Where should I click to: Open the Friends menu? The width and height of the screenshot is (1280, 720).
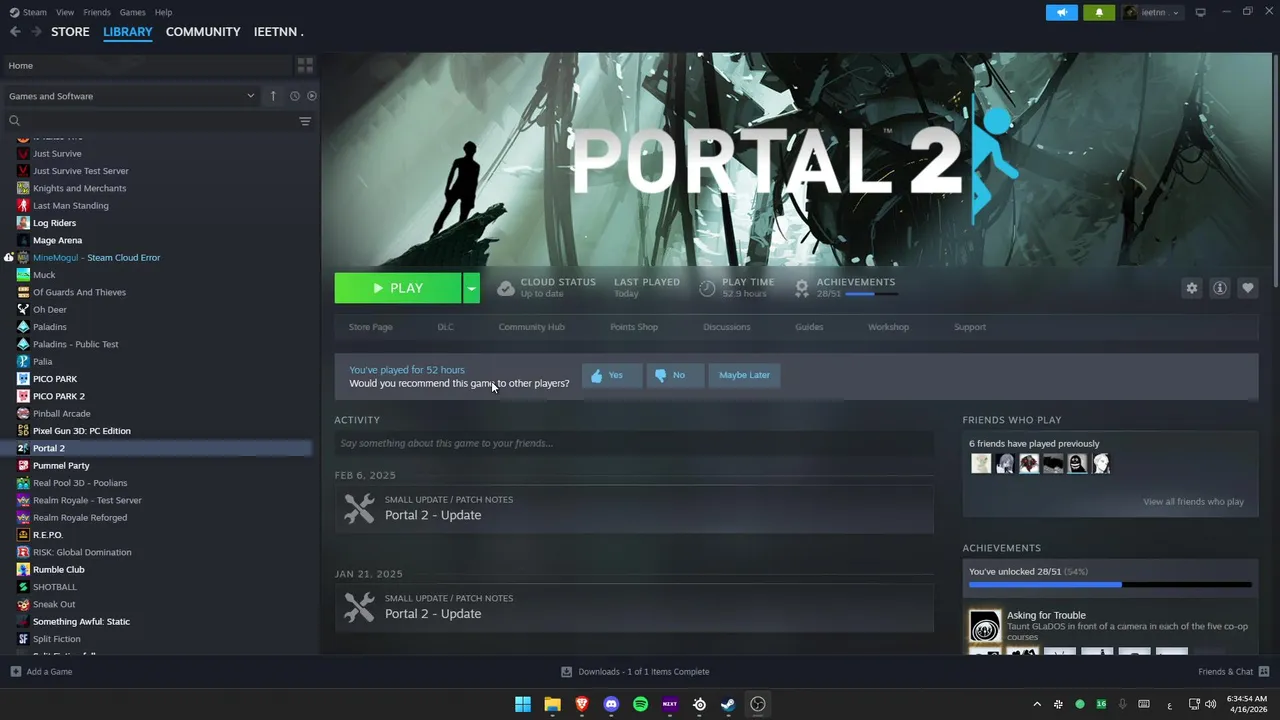tap(97, 12)
